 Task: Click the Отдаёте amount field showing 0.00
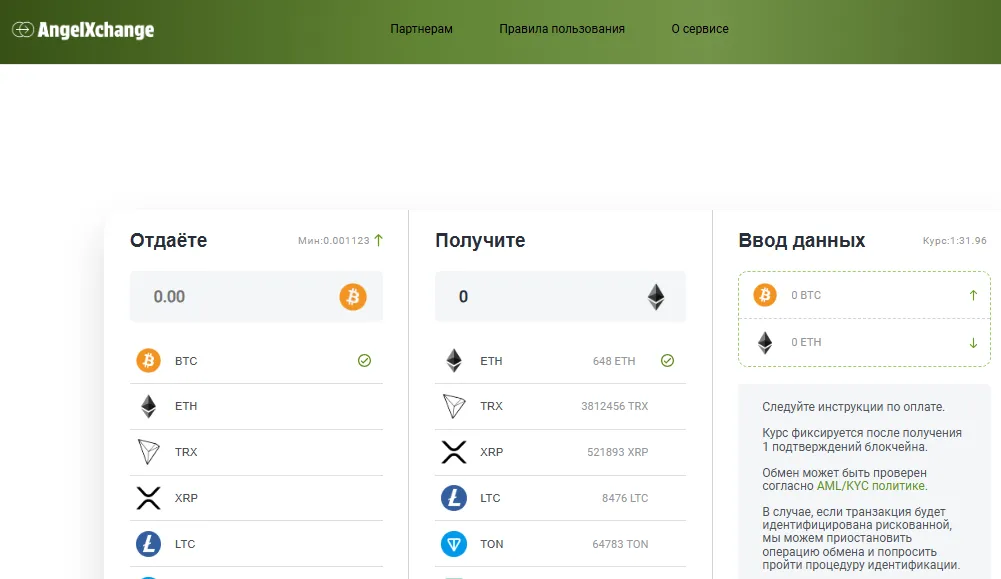(x=256, y=296)
